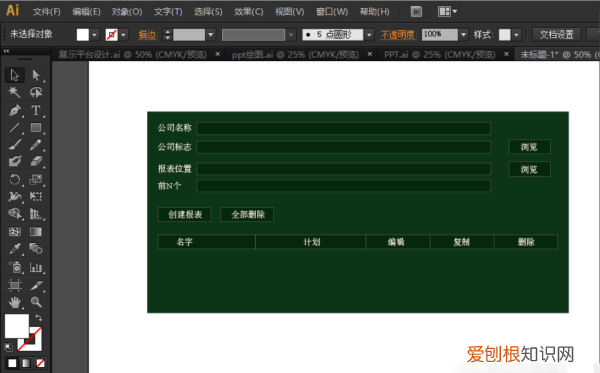Open the 不透明度 link panel
The image size is (600, 373).
click(x=398, y=35)
